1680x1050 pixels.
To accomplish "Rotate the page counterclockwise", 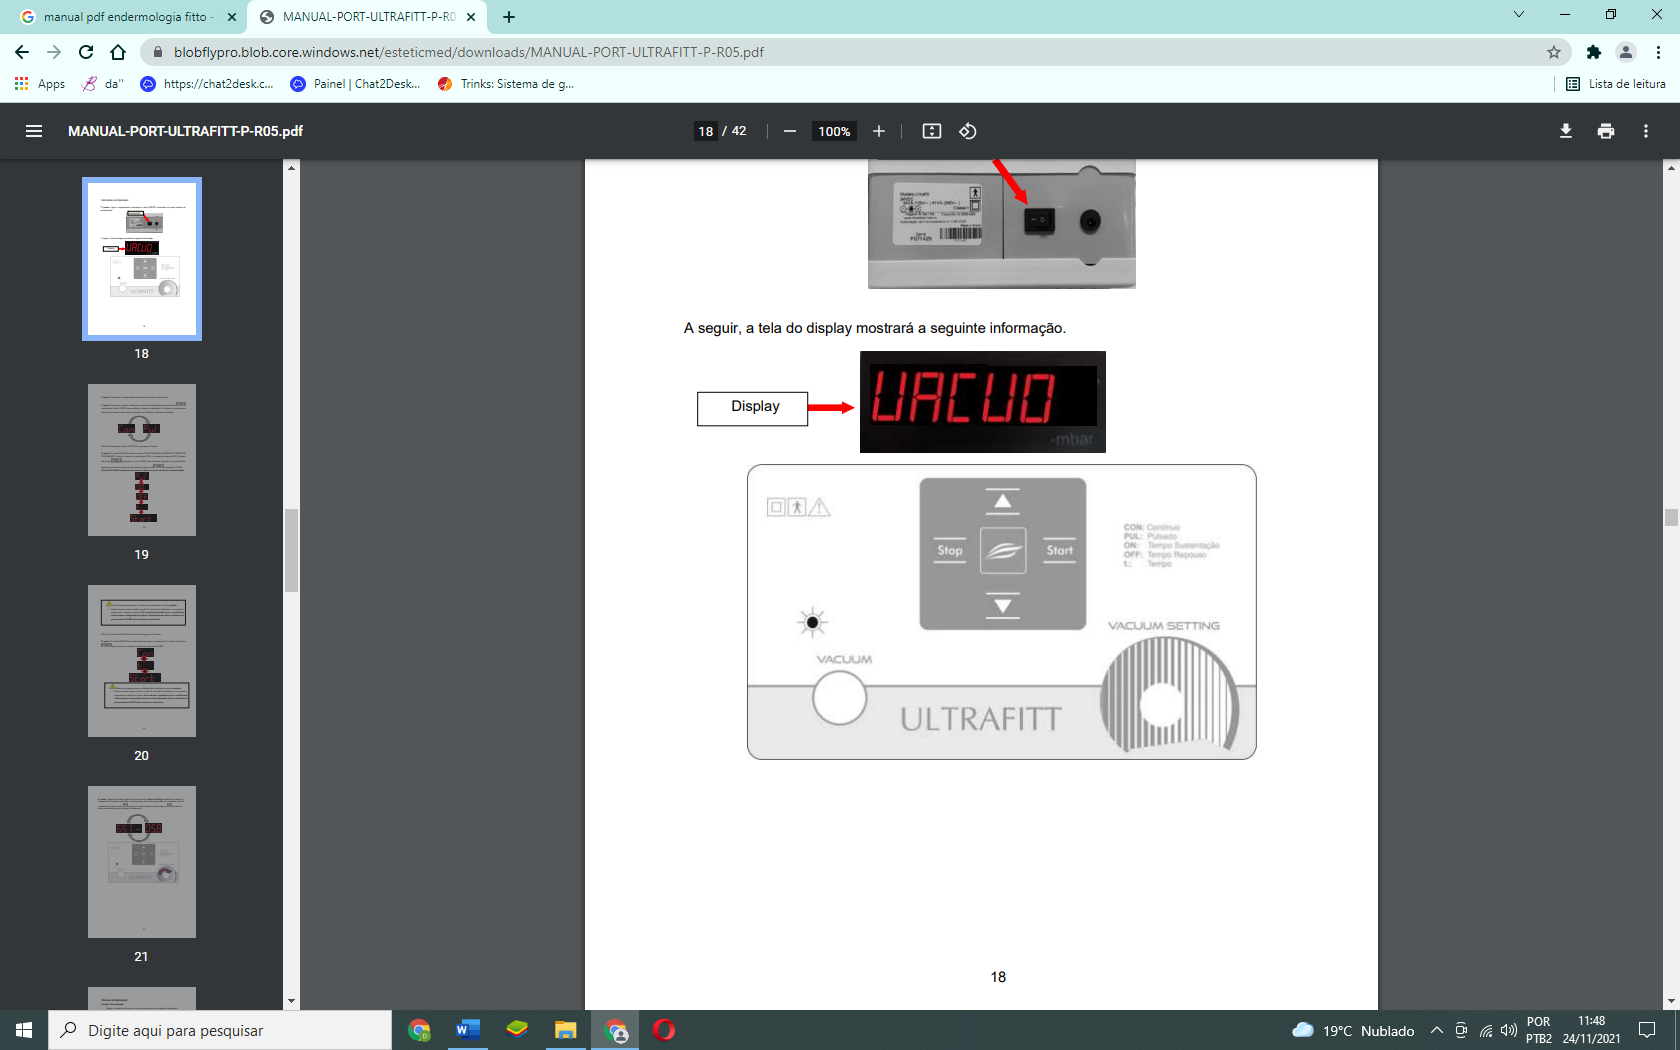I will coord(968,131).
